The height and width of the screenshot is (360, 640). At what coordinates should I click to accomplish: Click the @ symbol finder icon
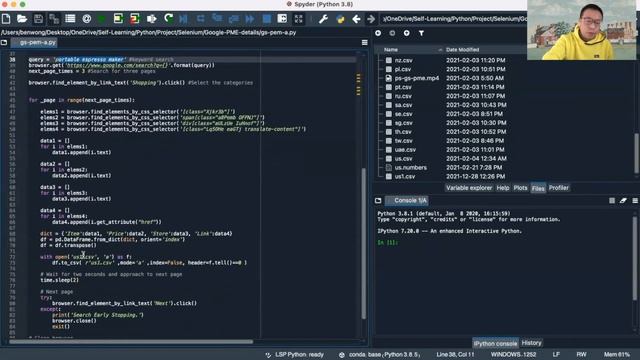87,19
